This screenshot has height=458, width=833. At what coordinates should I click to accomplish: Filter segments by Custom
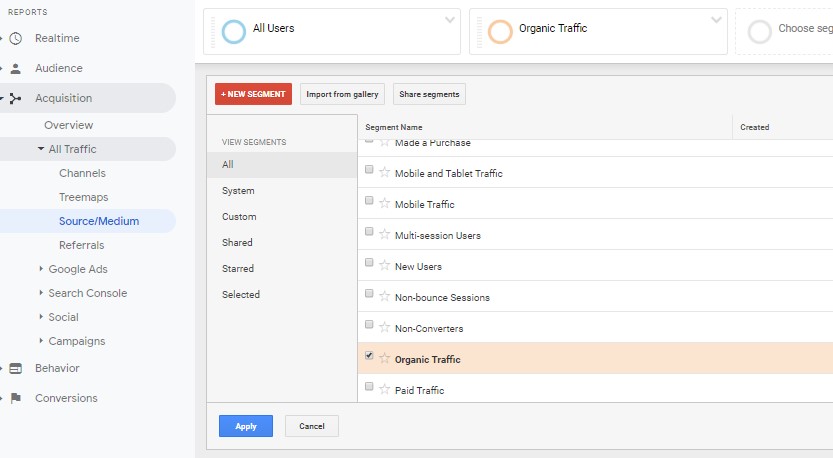coord(239,217)
